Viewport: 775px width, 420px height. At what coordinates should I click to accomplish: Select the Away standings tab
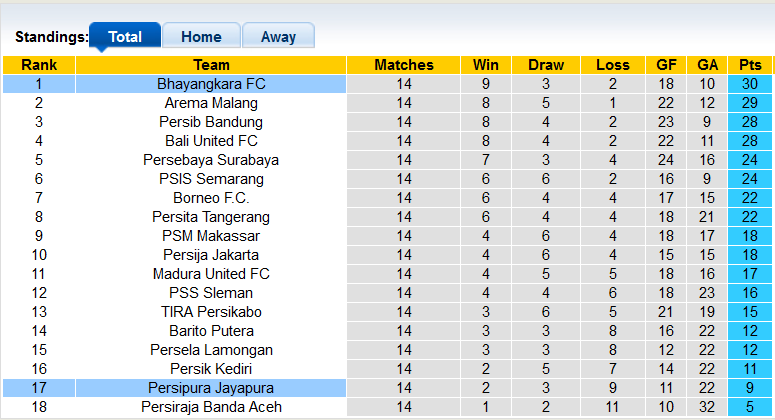278,37
